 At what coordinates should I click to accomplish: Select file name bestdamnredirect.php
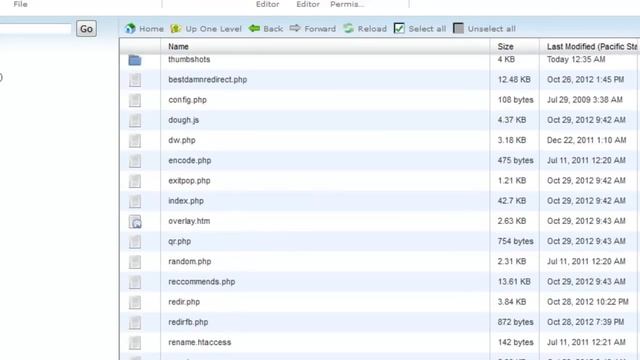pyautogui.click(x=207, y=80)
